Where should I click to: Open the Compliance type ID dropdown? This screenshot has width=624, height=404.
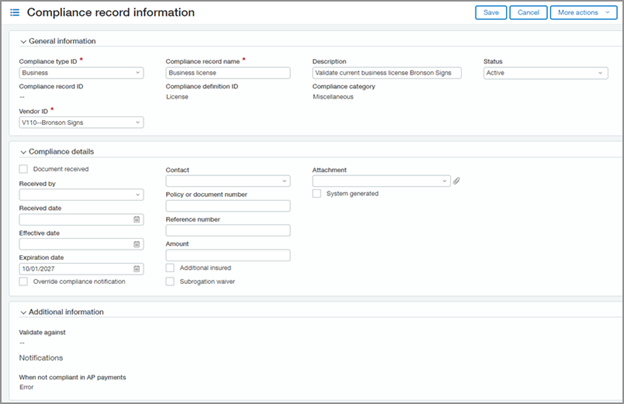(81, 73)
